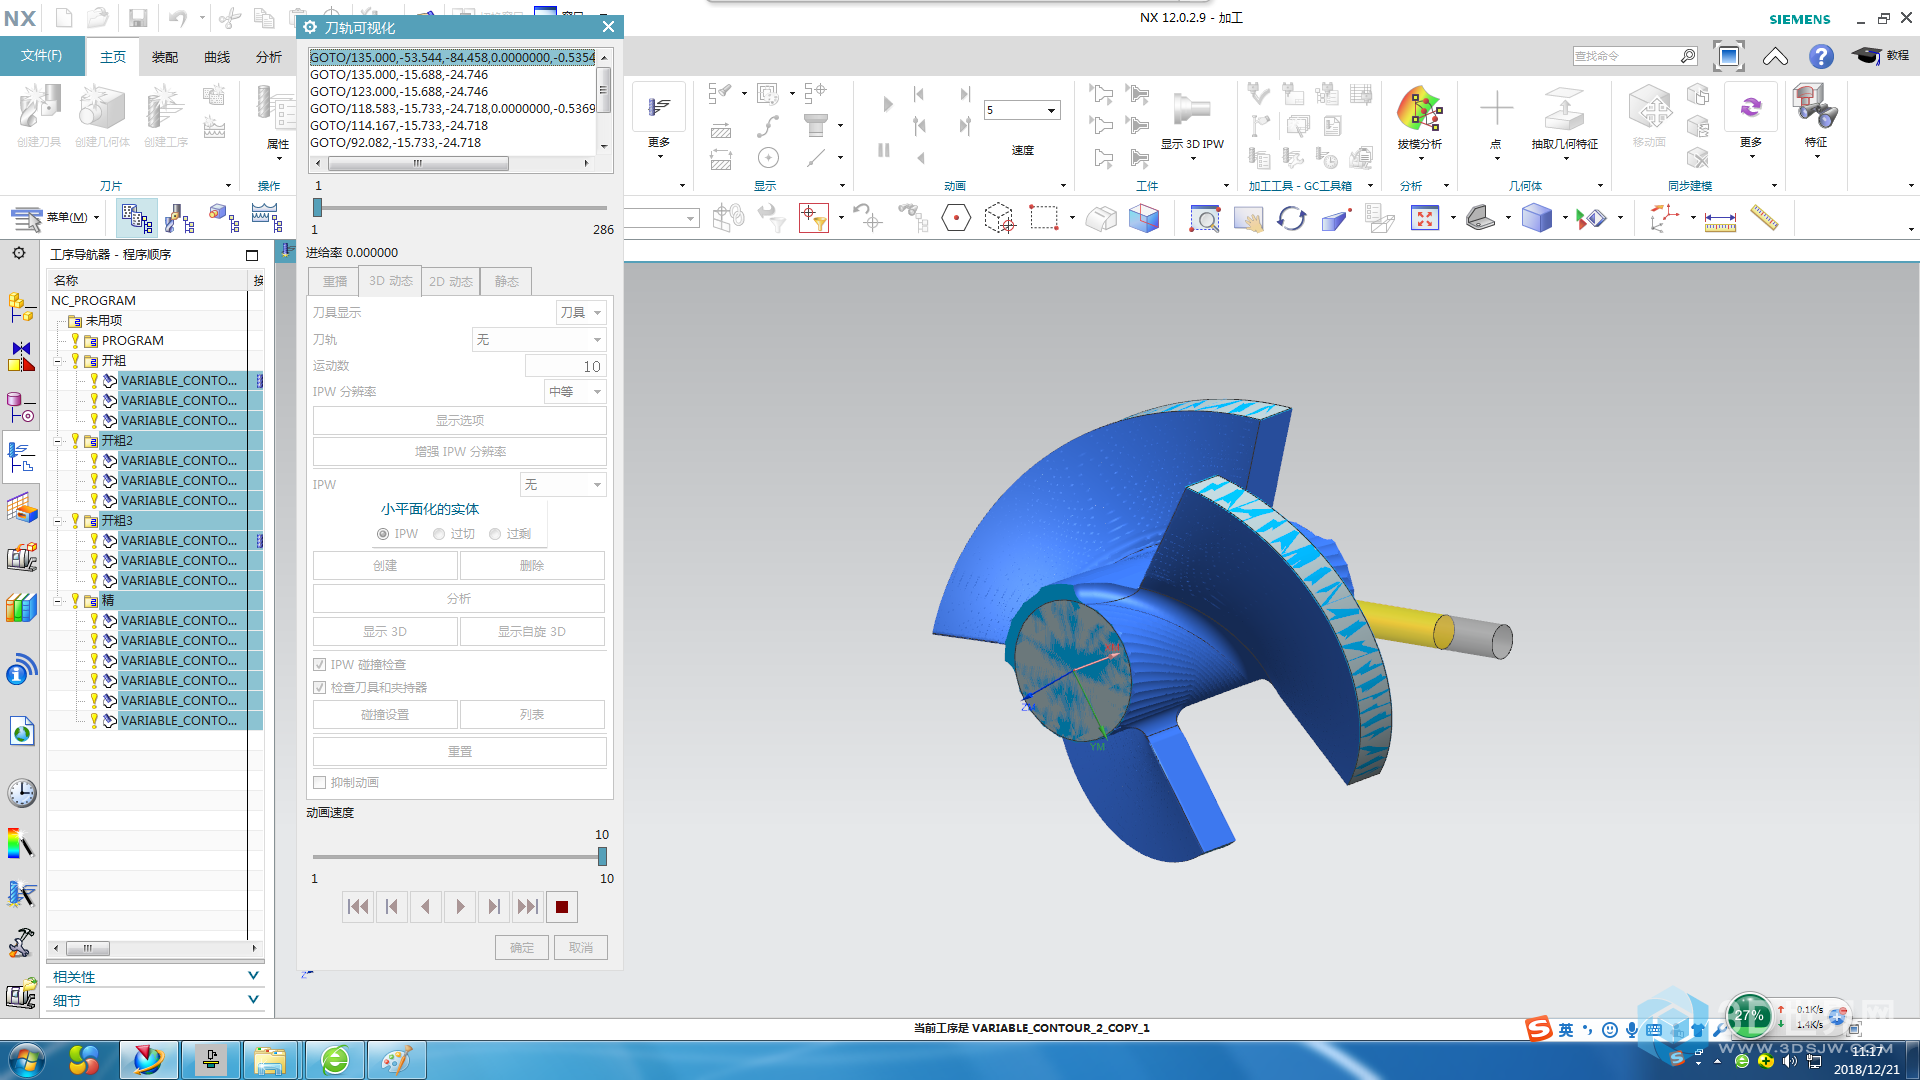The width and height of the screenshot is (1920, 1080).
Task: Open the IPW dropdown showing 无
Action: pos(563,485)
